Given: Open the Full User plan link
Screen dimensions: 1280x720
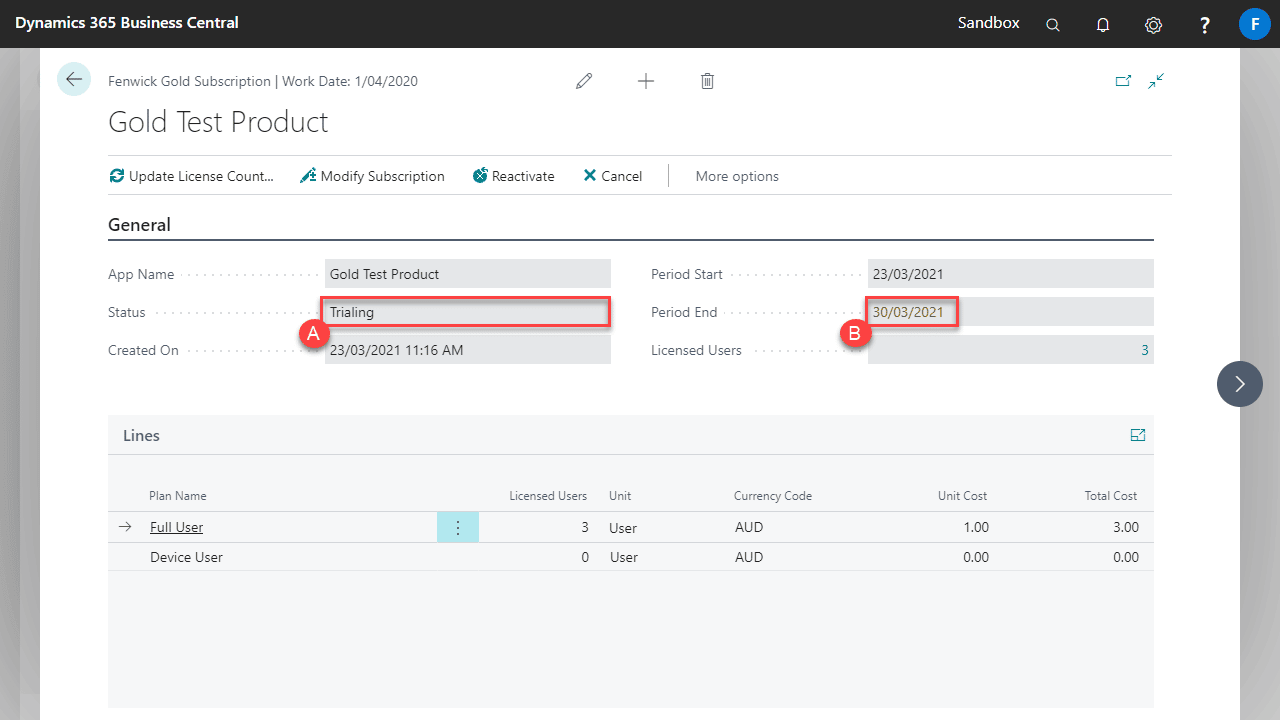Looking at the screenshot, I should (176, 528).
